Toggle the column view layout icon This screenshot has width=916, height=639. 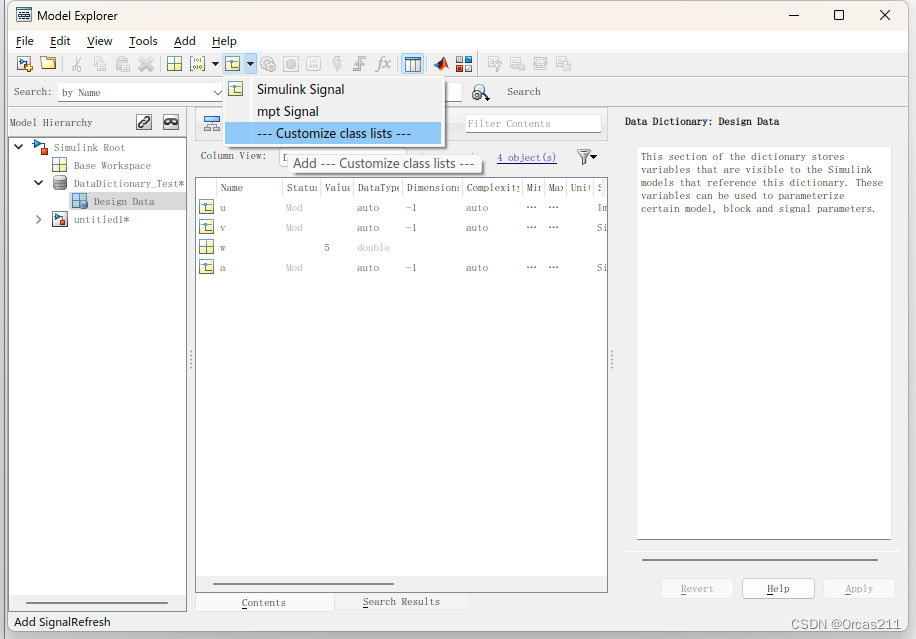pos(412,64)
